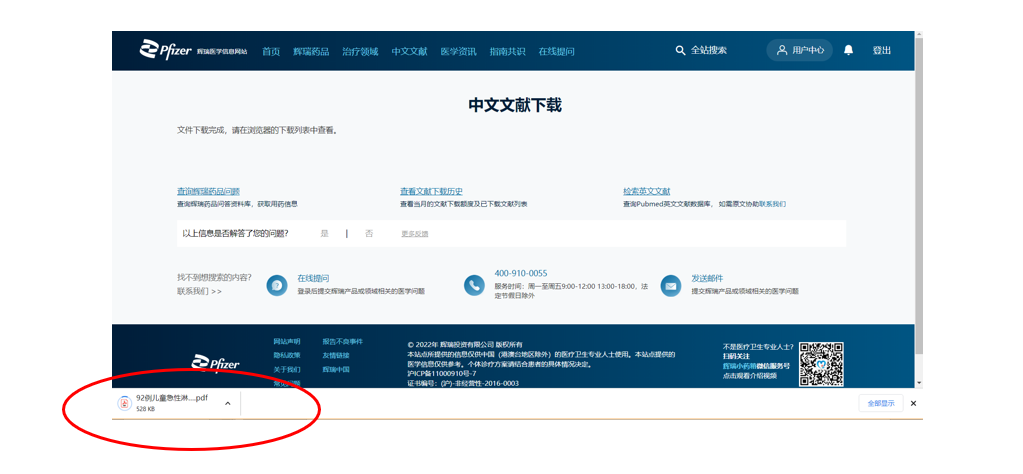The height and width of the screenshot is (474, 1023).
Task: Click the 更多反馈 link
Action: pyautogui.click(x=415, y=233)
